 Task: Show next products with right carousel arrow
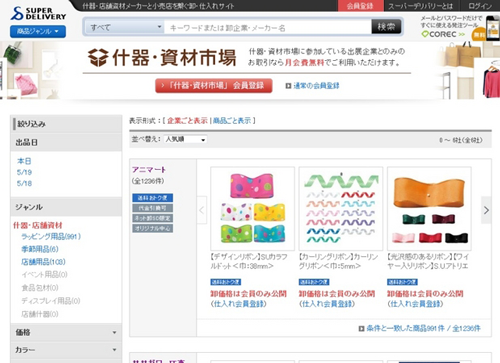click(486, 210)
